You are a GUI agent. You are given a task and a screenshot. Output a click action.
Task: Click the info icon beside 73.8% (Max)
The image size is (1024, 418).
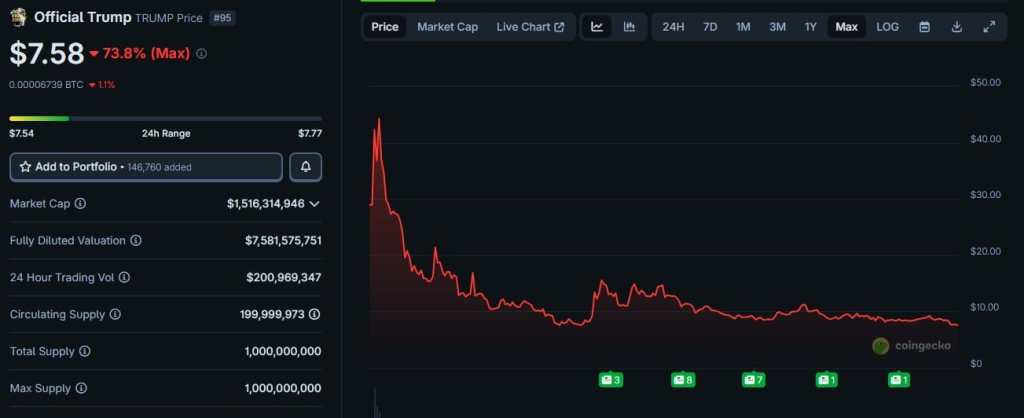coord(201,54)
